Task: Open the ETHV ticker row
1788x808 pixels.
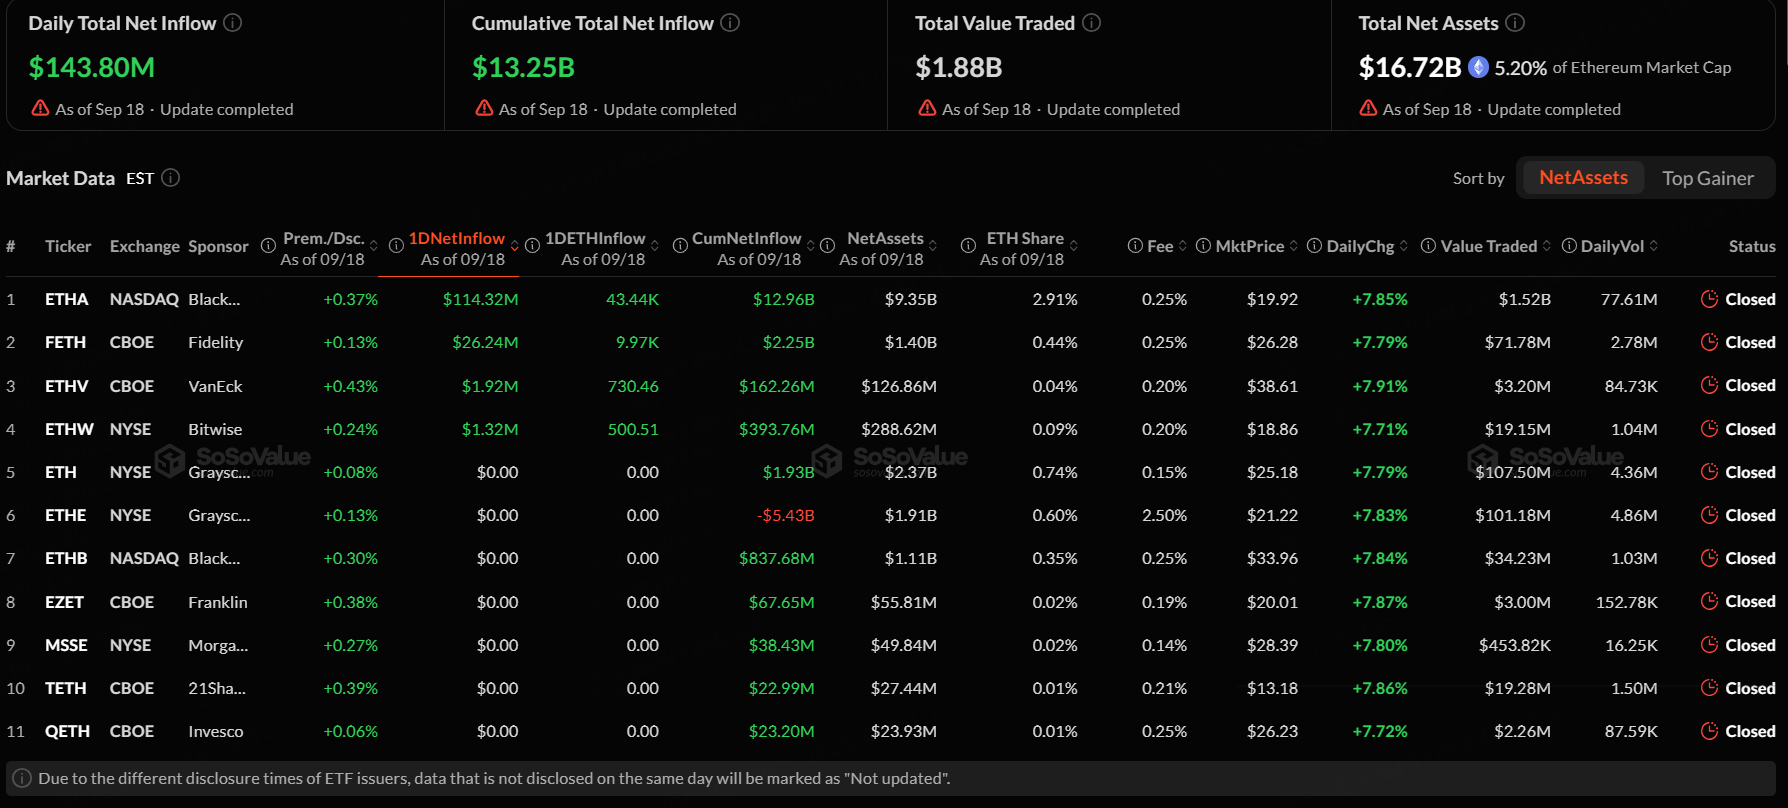Action: click(67, 386)
